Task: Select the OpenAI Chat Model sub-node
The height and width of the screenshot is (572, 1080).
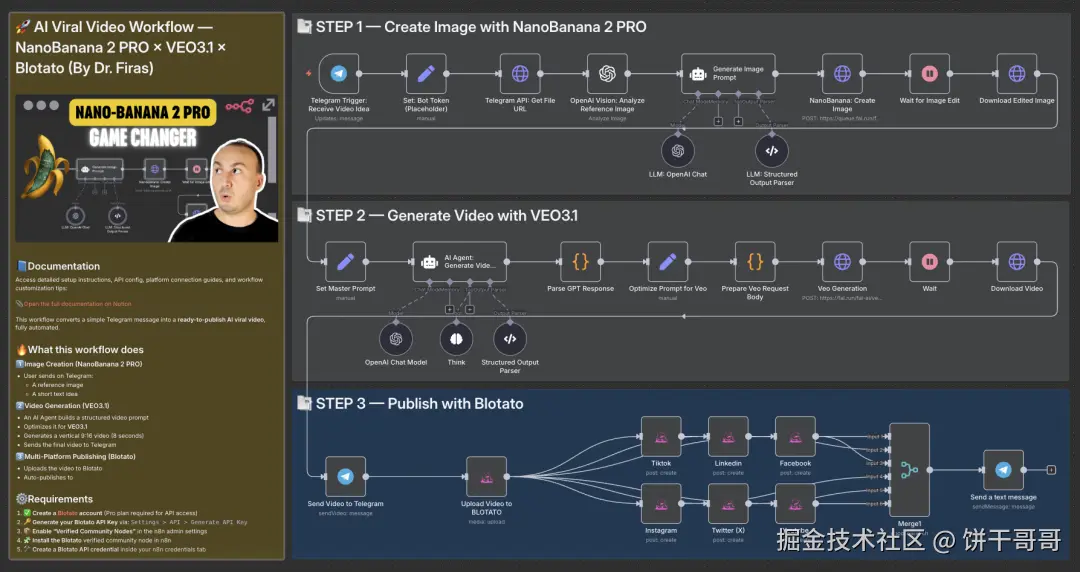Action: (x=396, y=339)
